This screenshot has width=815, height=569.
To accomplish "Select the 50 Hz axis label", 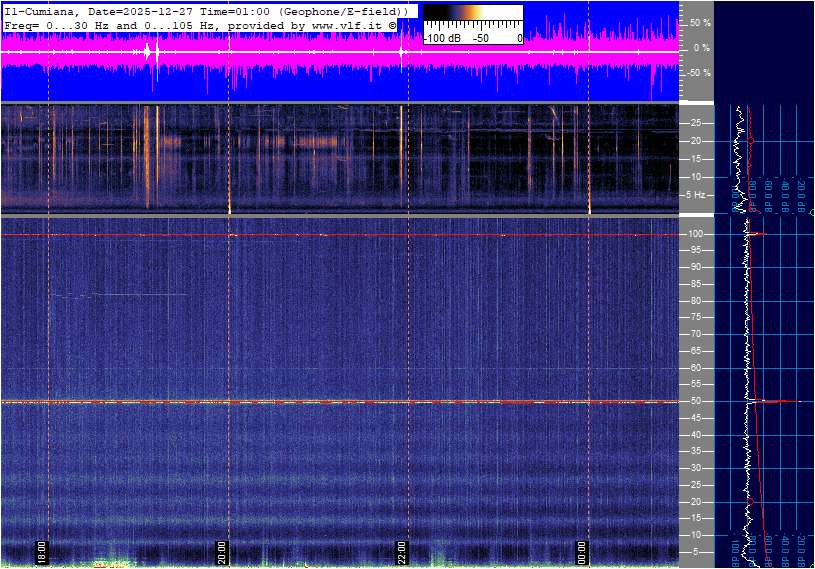I will [x=695, y=401].
